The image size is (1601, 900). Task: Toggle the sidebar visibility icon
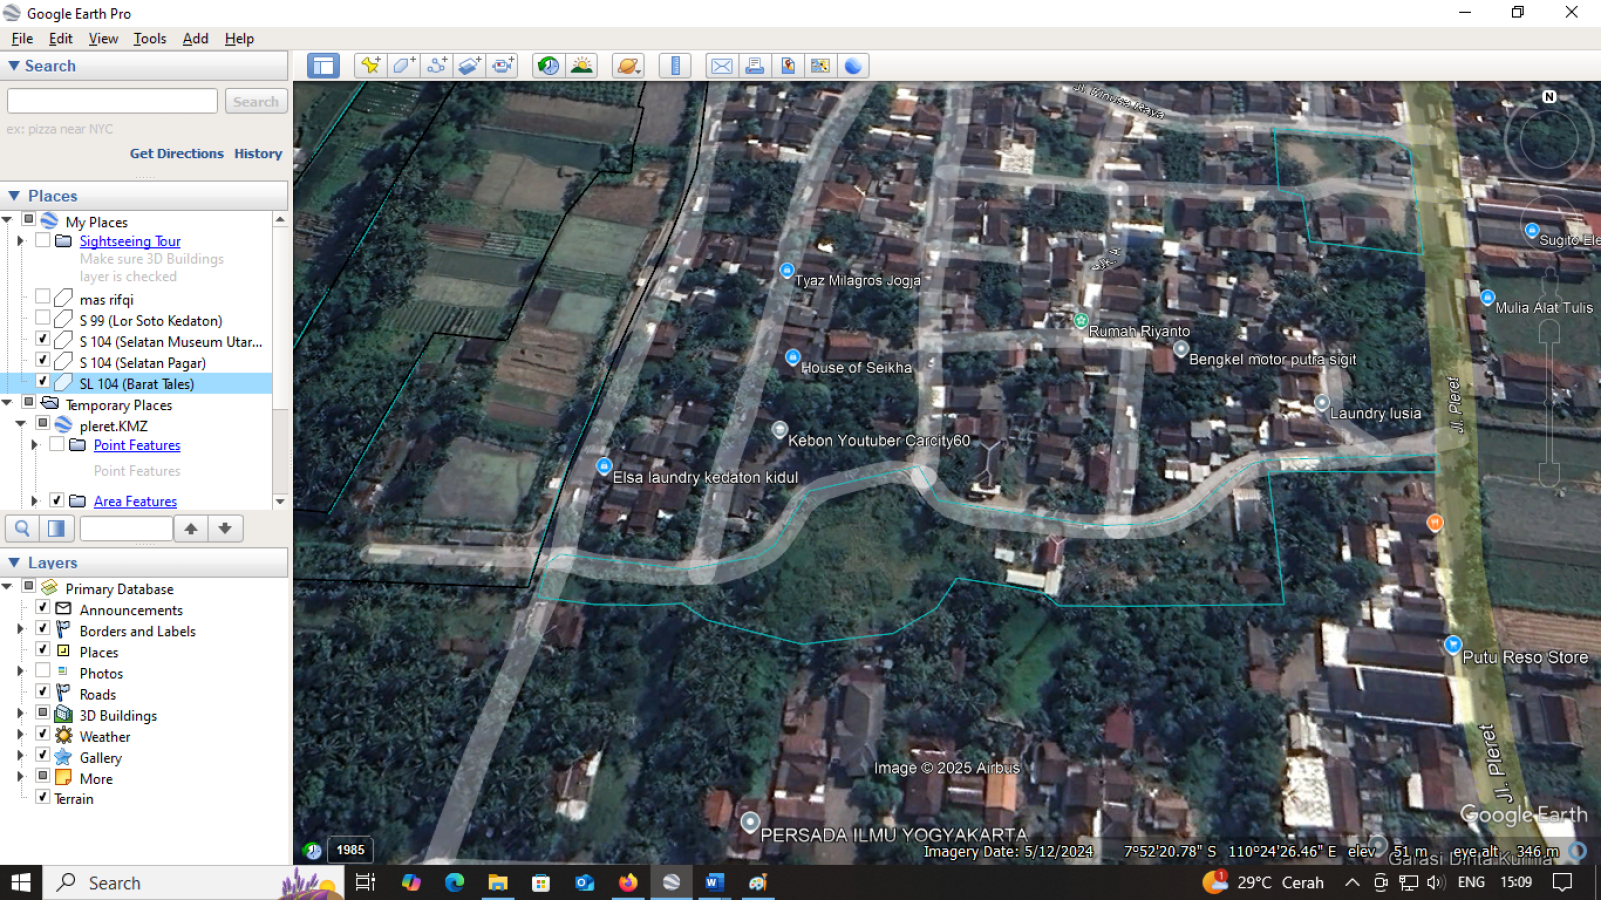(323, 66)
